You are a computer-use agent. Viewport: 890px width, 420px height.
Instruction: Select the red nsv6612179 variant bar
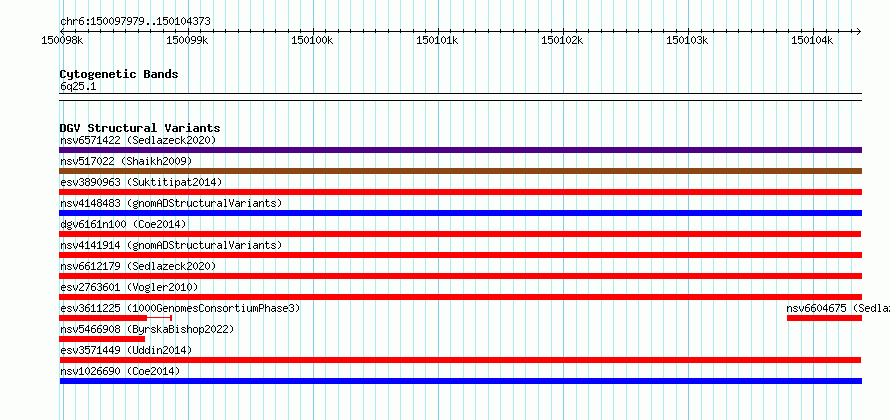[460, 276]
